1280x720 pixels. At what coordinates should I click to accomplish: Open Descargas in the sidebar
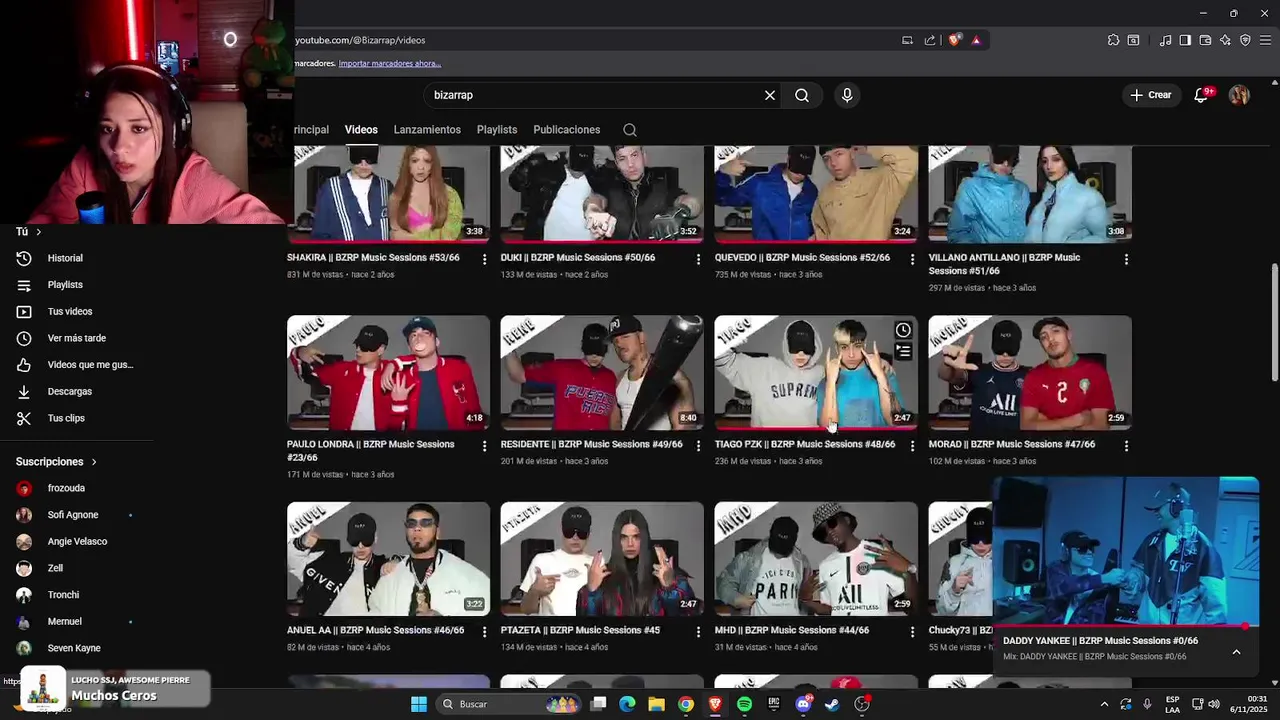pyautogui.click(x=70, y=392)
